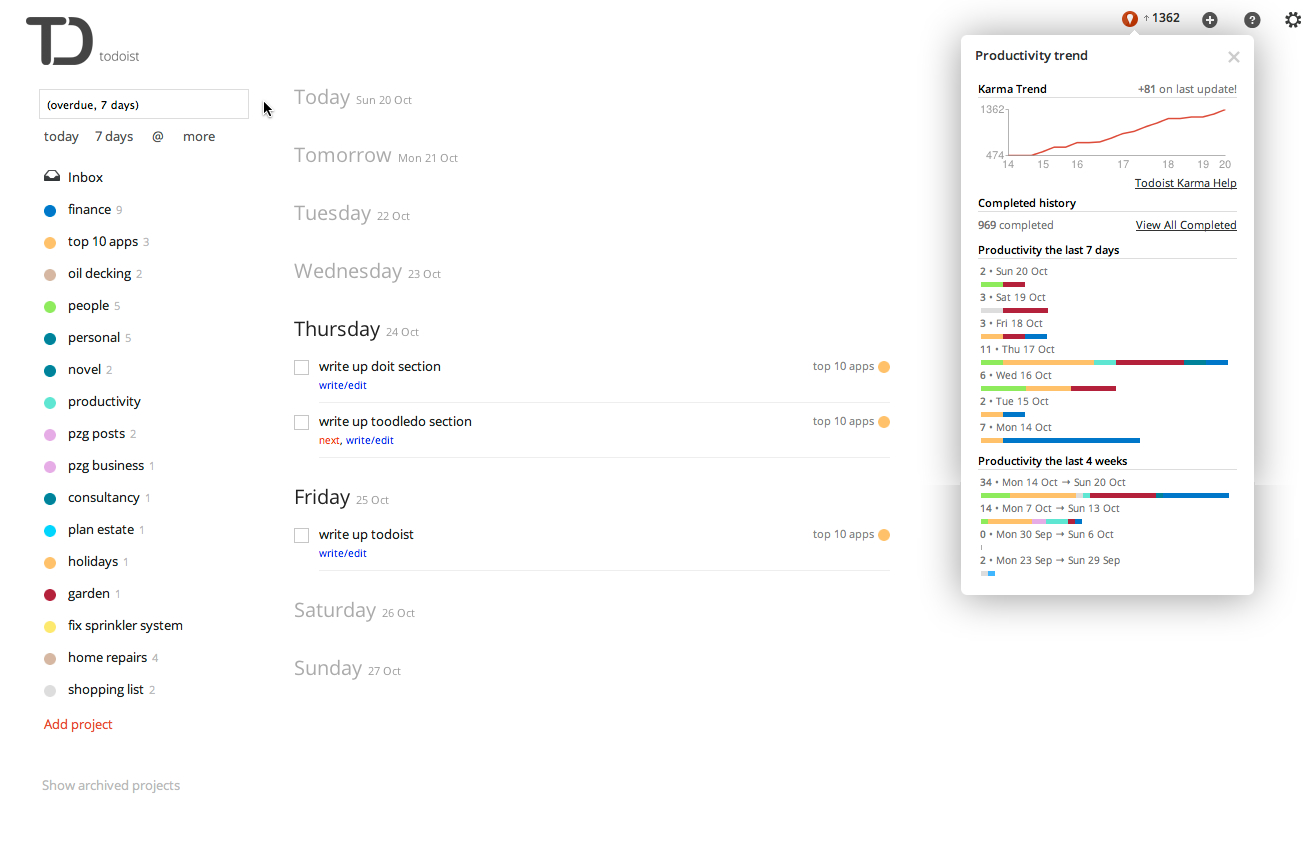Click the Add project link
Viewport: 1313px width, 855px height.
[78, 724]
